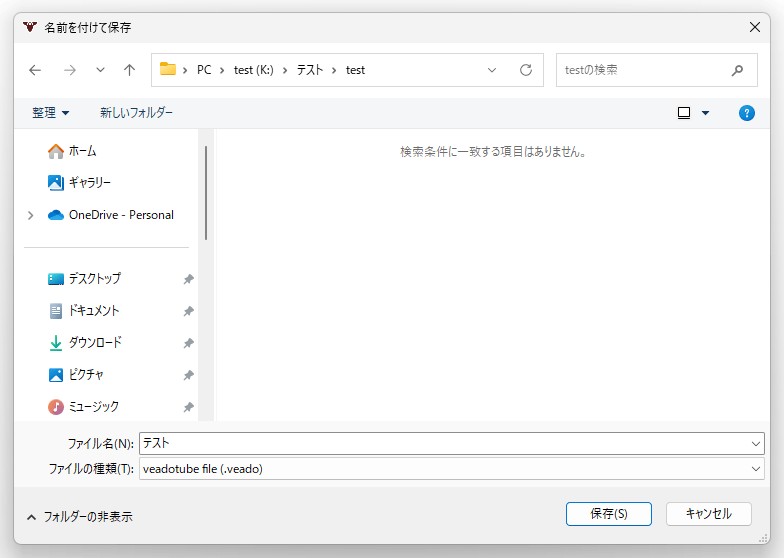The image size is (784, 558).
Task: Click the search magnifier icon
Action: click(737, 70)
